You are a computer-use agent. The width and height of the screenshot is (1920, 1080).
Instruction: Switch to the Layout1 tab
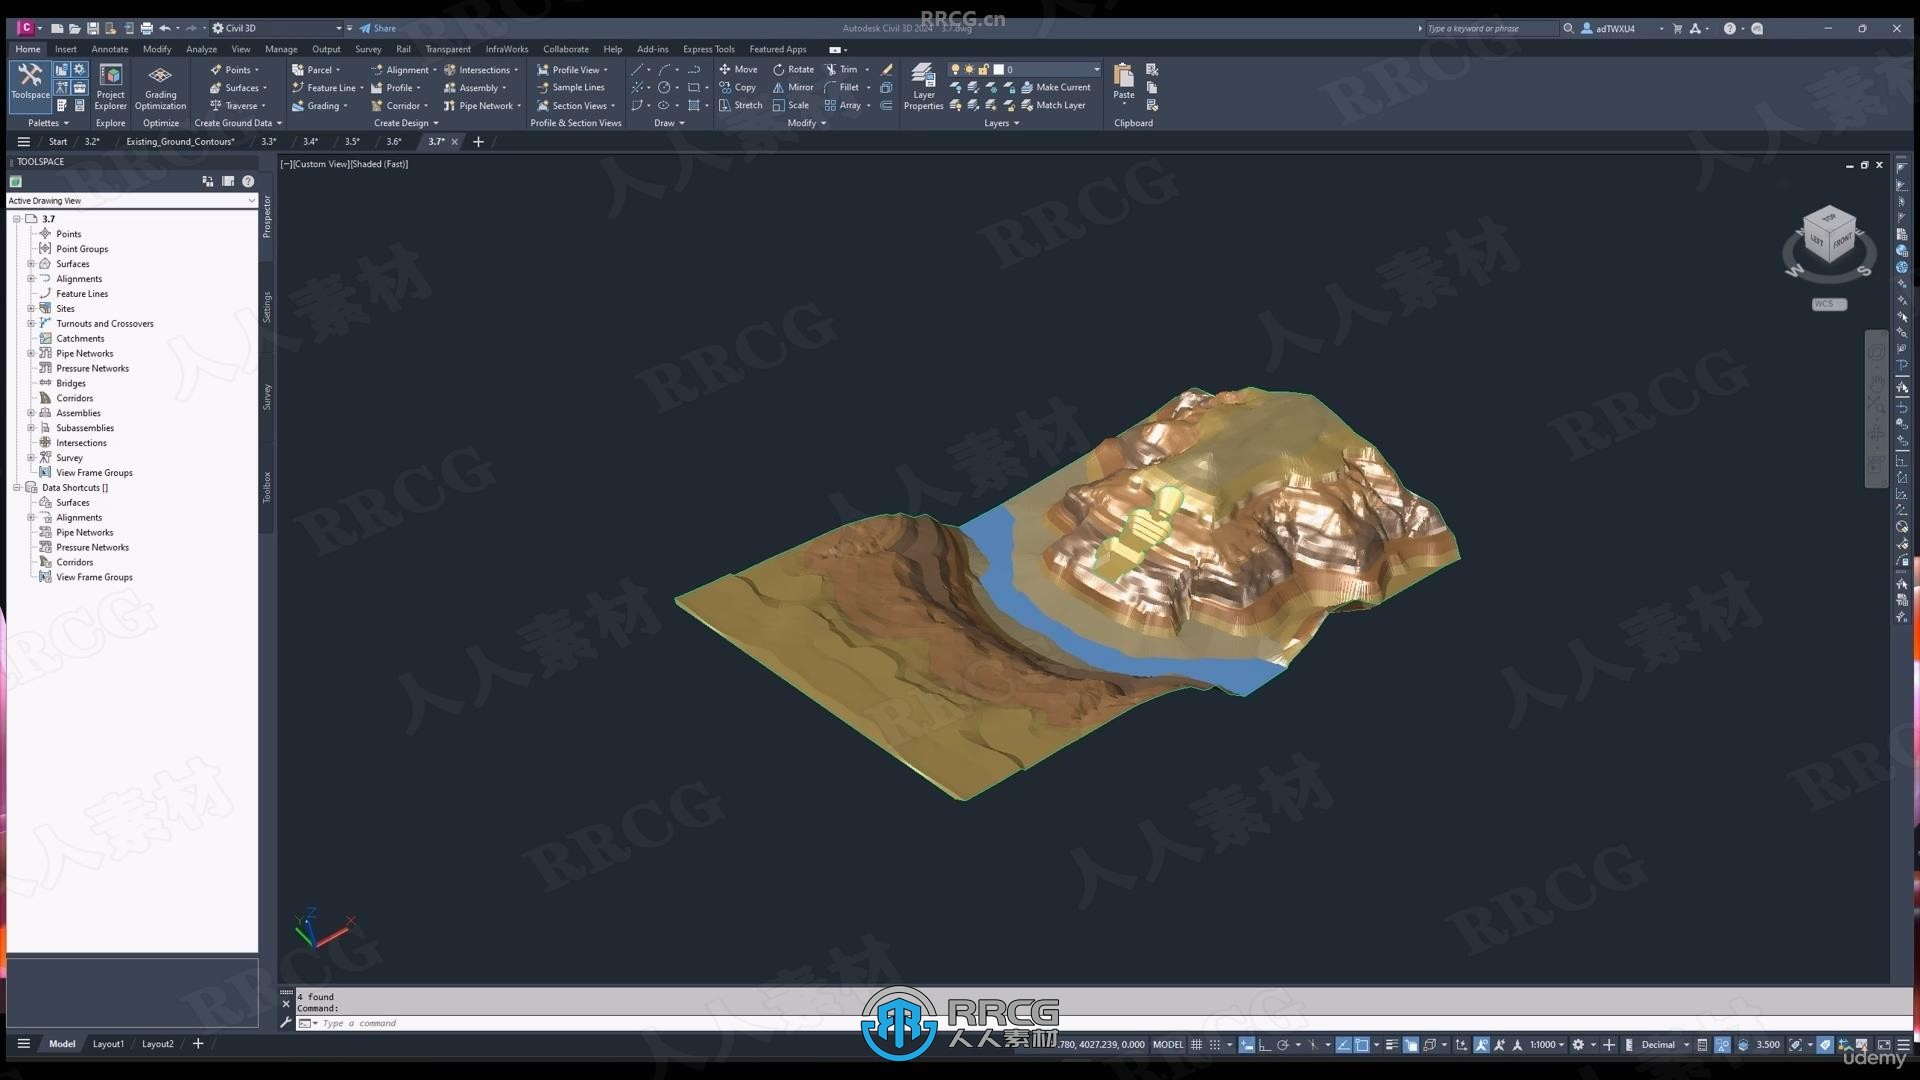(108, 1044)
